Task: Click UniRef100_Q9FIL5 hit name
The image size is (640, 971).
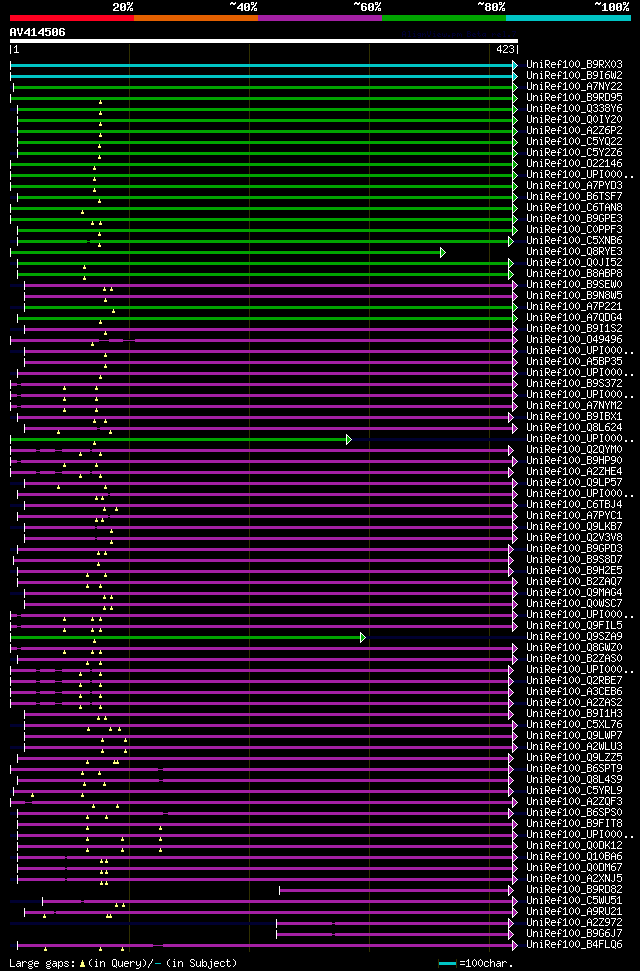Action: pyautogui.click(x=574, y=626)
